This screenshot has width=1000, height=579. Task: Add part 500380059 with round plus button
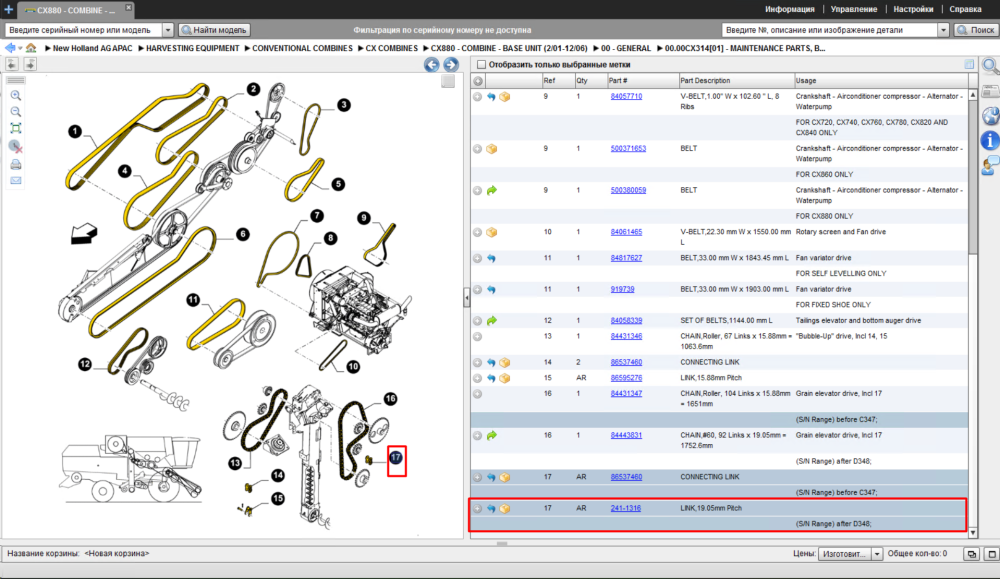[478, 191]
